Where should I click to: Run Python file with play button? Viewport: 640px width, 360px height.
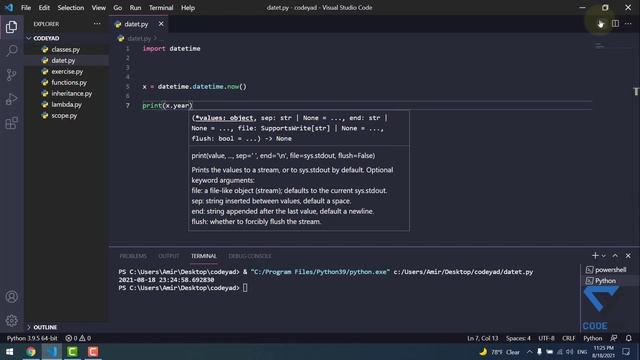(600, 24)
